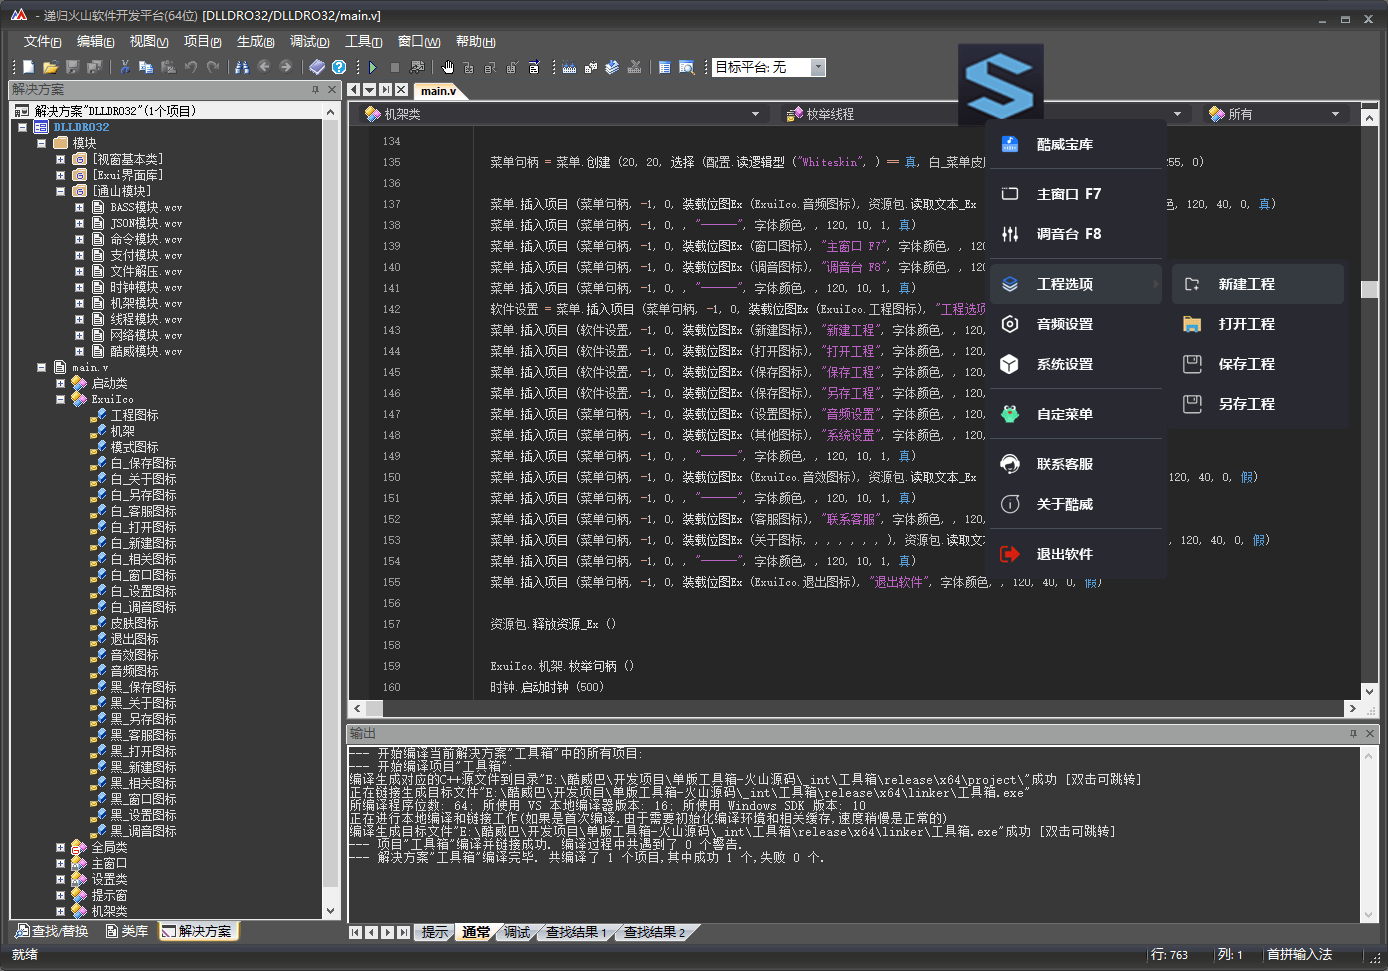
Task: Select 主窗口 F7 menu entry
Action: pos(1076,194)
